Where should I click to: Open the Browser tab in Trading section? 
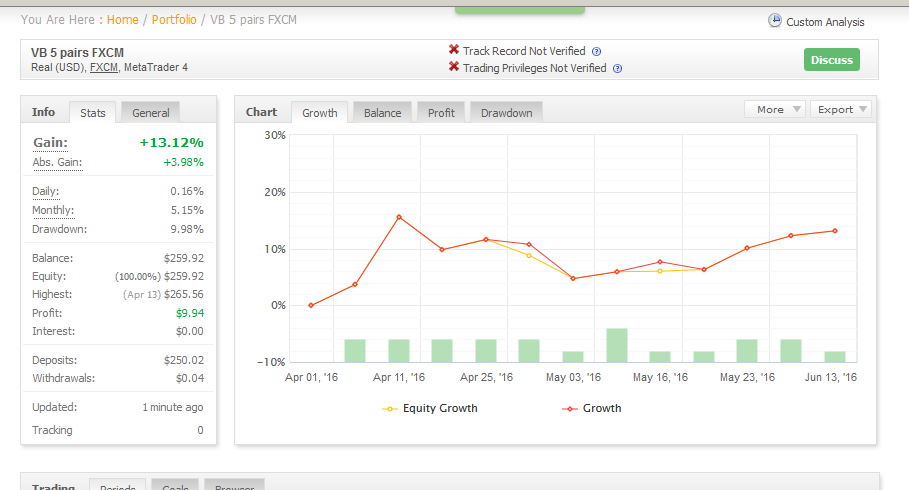coord(234,486)
